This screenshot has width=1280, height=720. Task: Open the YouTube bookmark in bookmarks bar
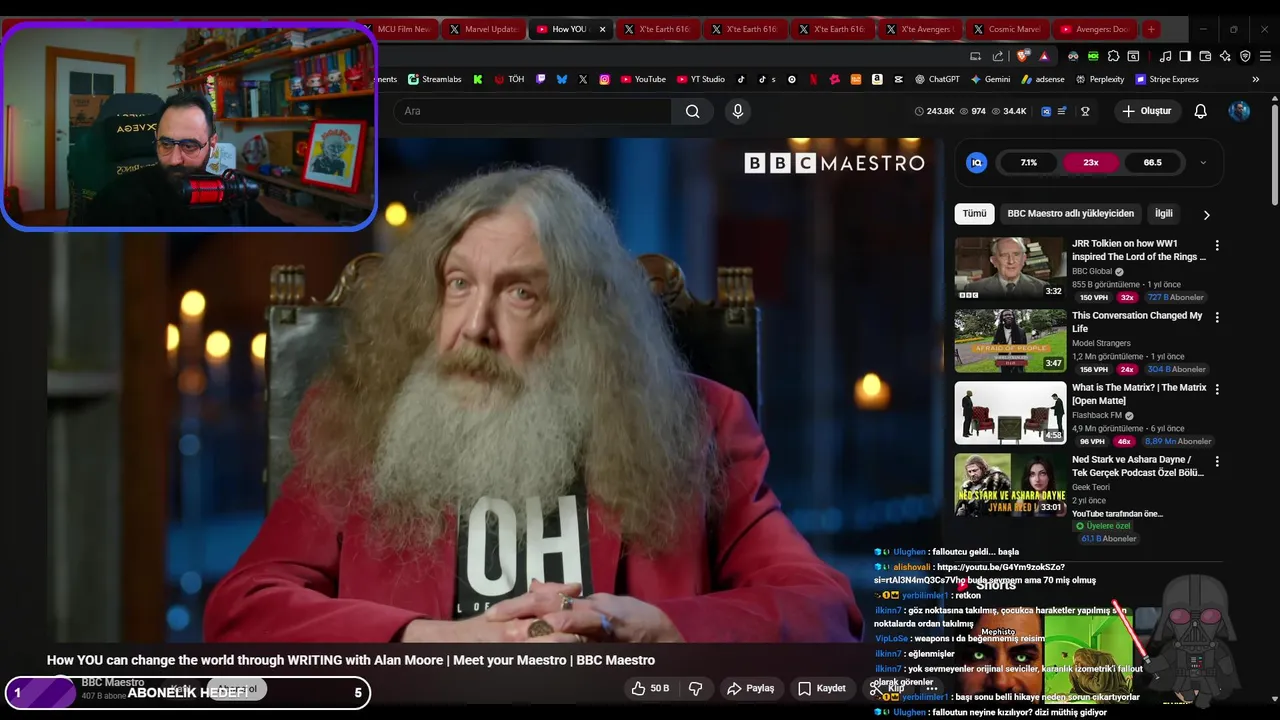tap(642, 79)
